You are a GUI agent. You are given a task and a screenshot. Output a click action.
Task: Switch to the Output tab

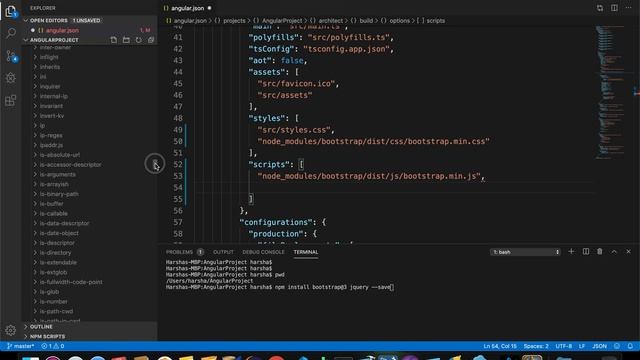coord(223,252)
